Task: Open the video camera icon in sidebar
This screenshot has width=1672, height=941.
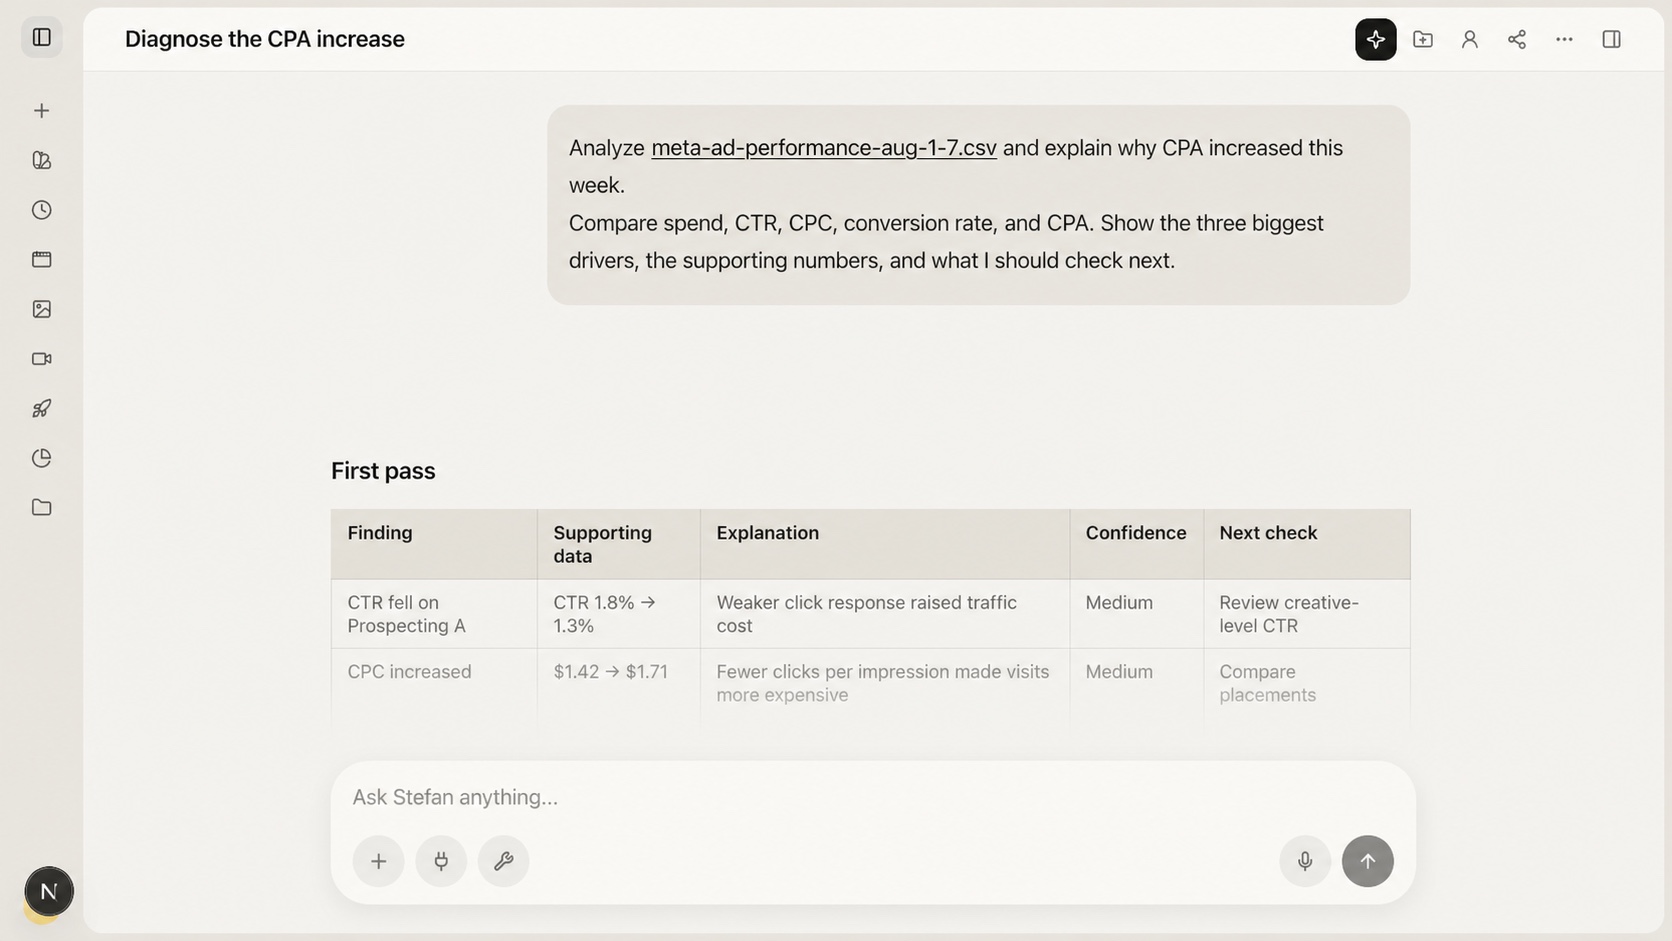Action: click(42, 359)
